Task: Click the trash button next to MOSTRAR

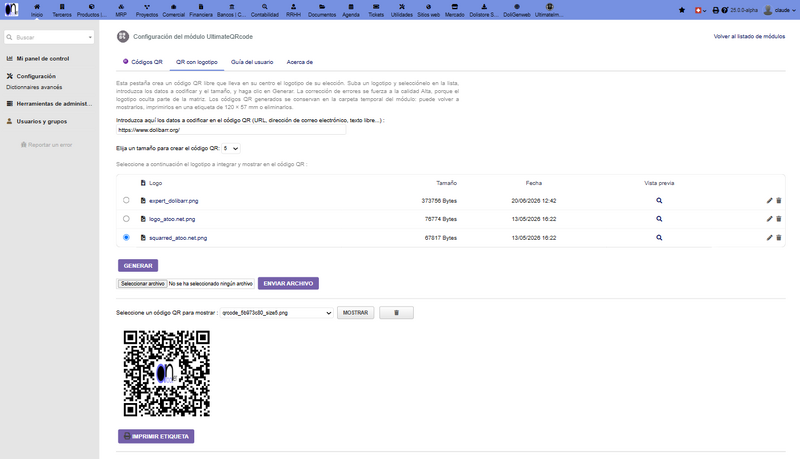Action: pyautogui.click(x=396, y=313)
